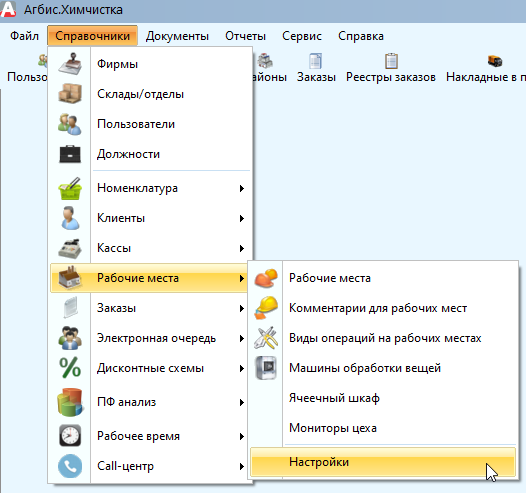Click the Накладные truck toolbar icon
The image size is (526, 493).
(x=495, y=61)
